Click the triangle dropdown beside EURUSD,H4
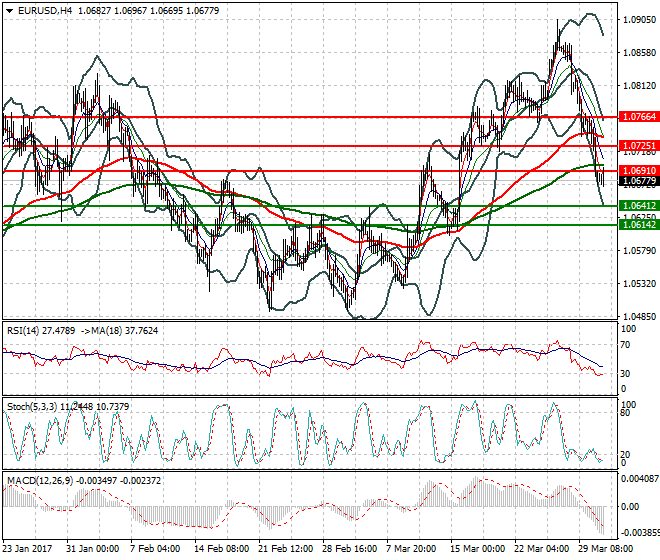 [9, 11]
